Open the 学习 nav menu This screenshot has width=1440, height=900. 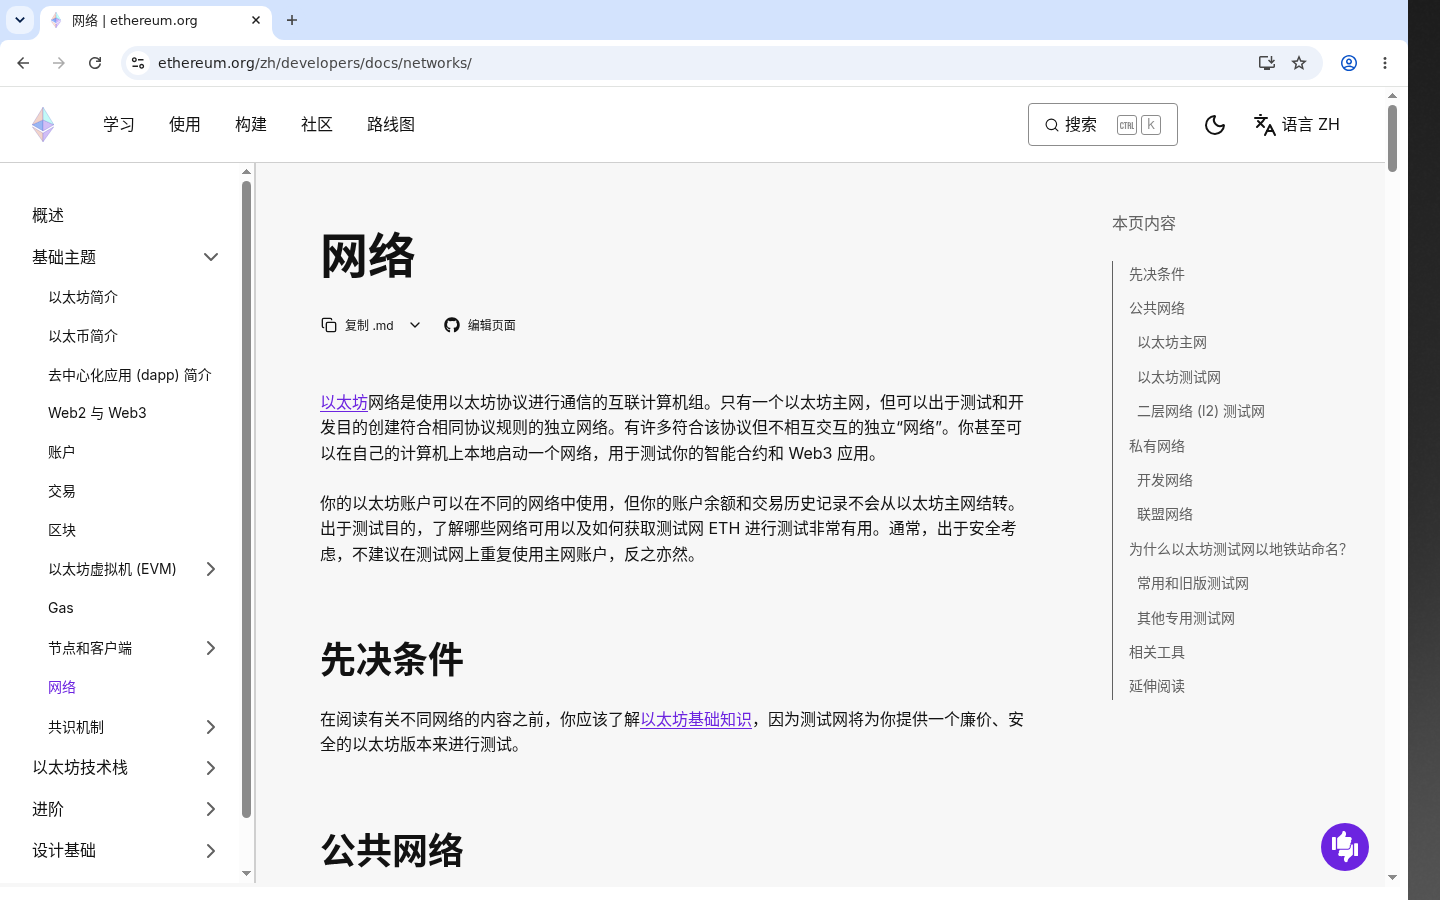[x=119, y=125]
